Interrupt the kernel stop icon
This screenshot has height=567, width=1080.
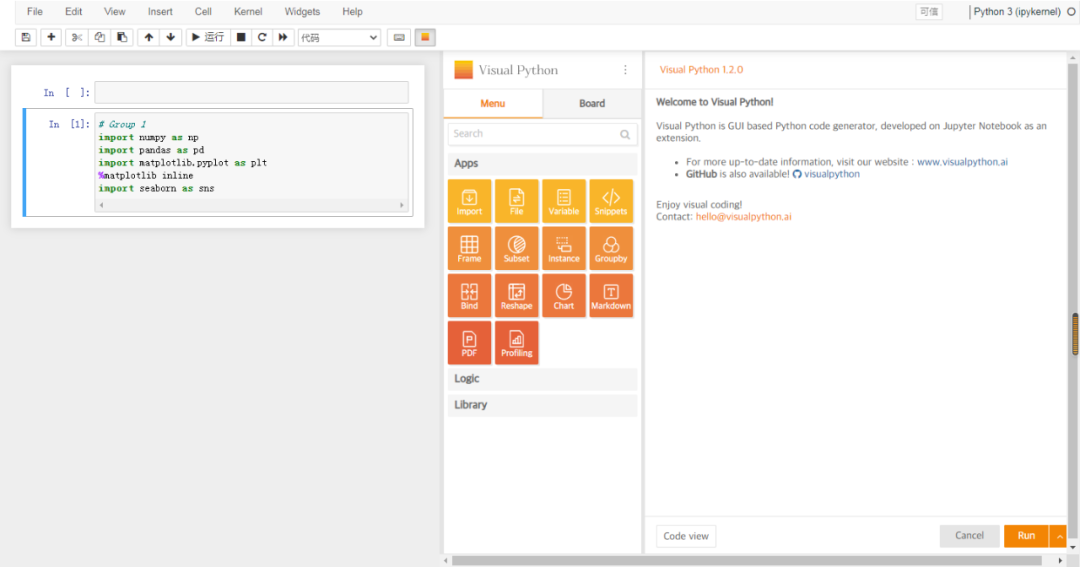pos(241,37)
